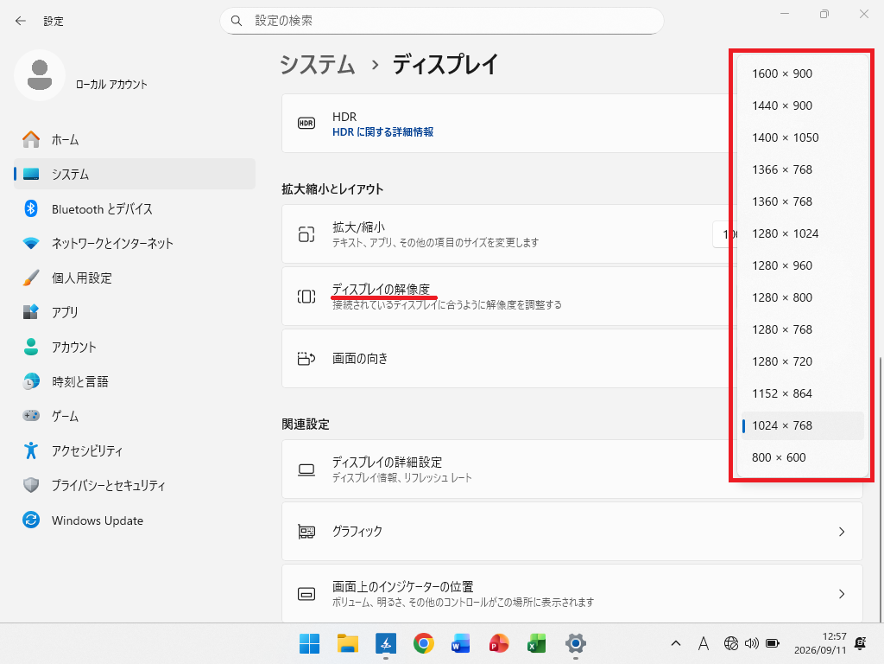The height and width of the screenshot is (664, 885).
Task: Open the taskbar clock and date
Action: click(x=820, y=643)
